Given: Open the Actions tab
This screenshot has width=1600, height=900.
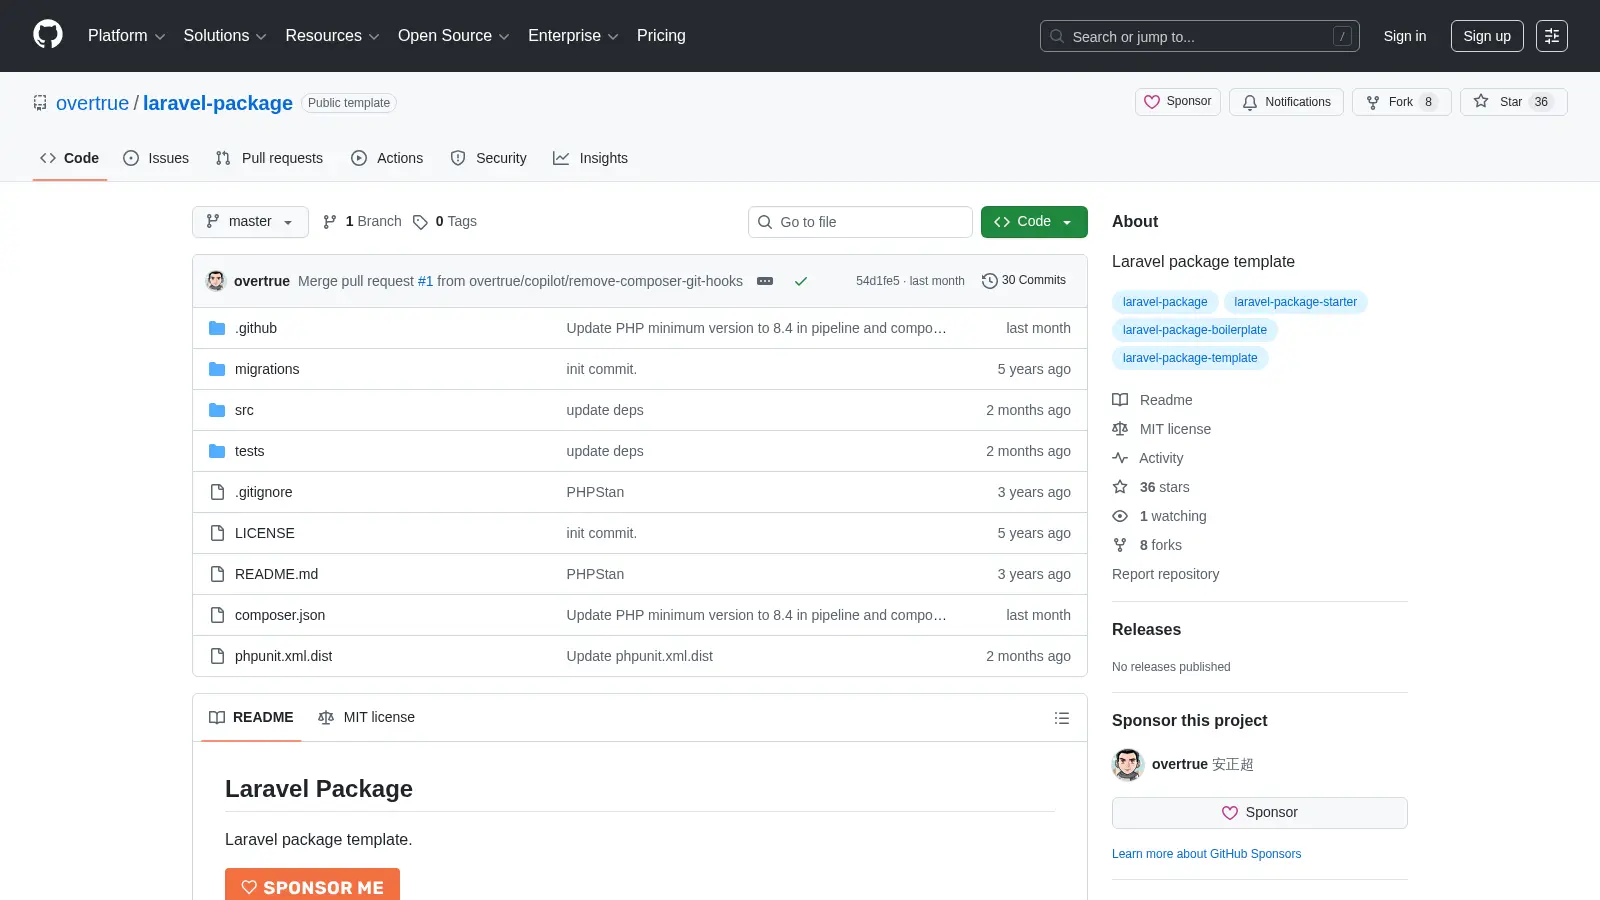Looking at the screenshot, I should tap(387, 158).
